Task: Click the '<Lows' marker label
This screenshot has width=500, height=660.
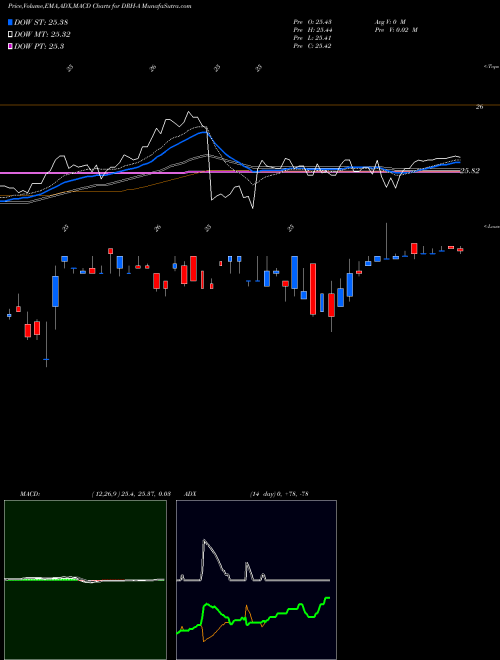Action: pos(492,226)
